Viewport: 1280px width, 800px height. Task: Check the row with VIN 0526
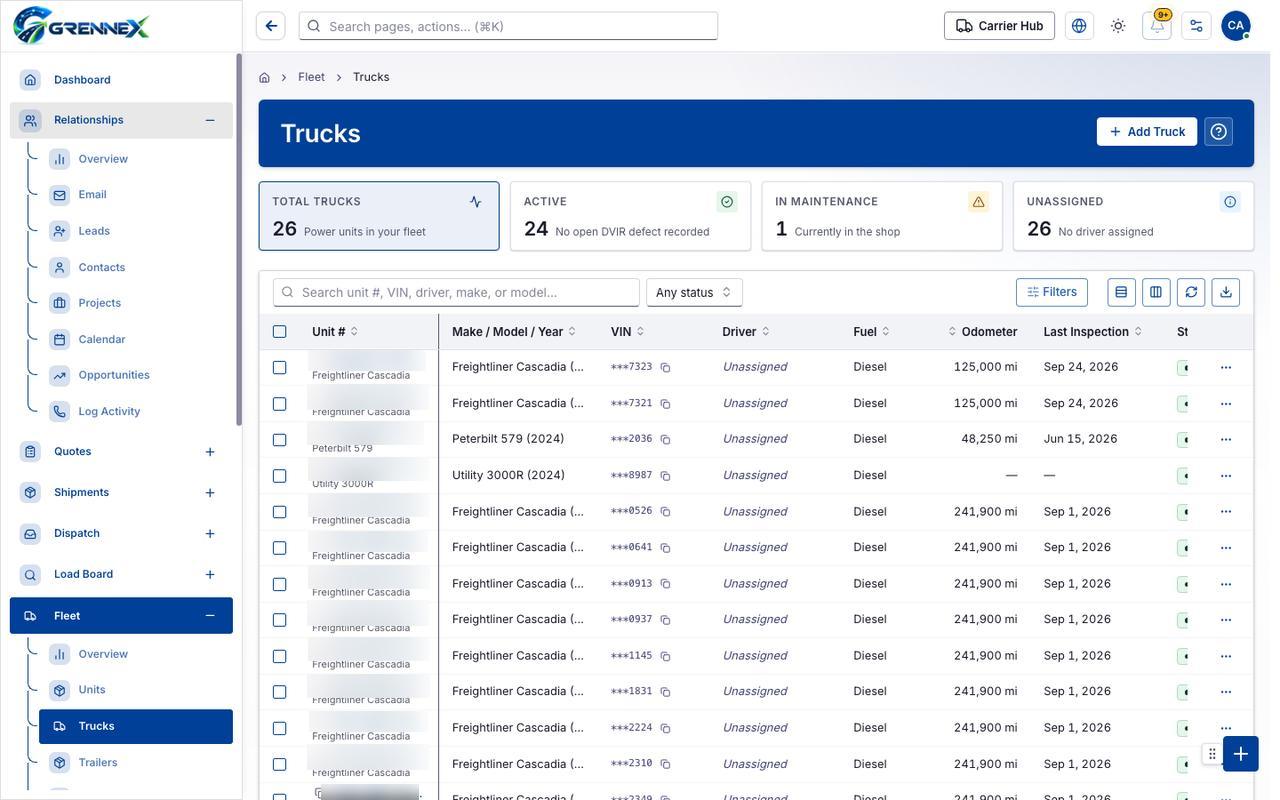(x=280, y=512)
